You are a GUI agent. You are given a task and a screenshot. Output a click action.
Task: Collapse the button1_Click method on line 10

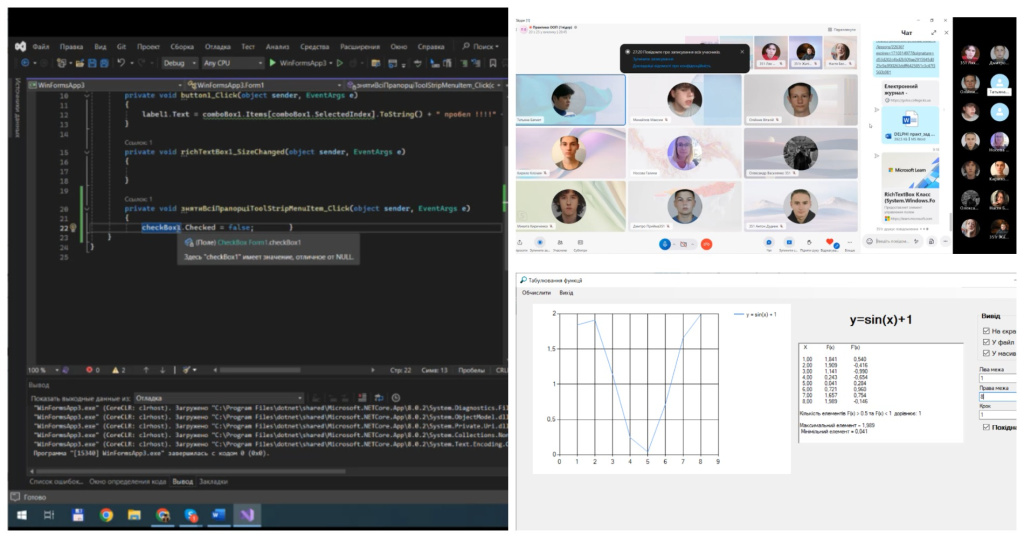point(87,95)
